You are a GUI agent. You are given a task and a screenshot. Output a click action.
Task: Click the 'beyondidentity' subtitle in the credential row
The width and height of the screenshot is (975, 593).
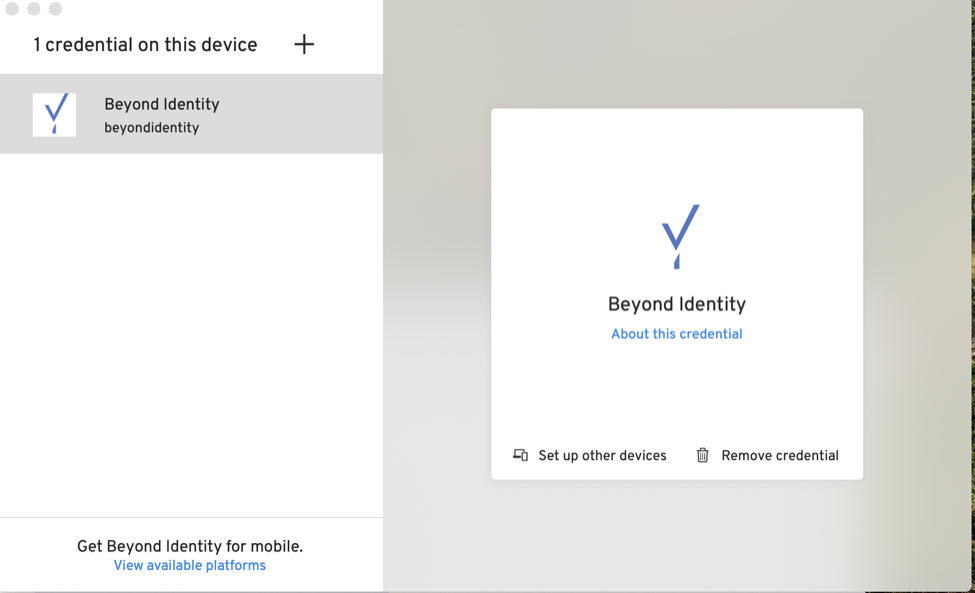pos(151,128)
